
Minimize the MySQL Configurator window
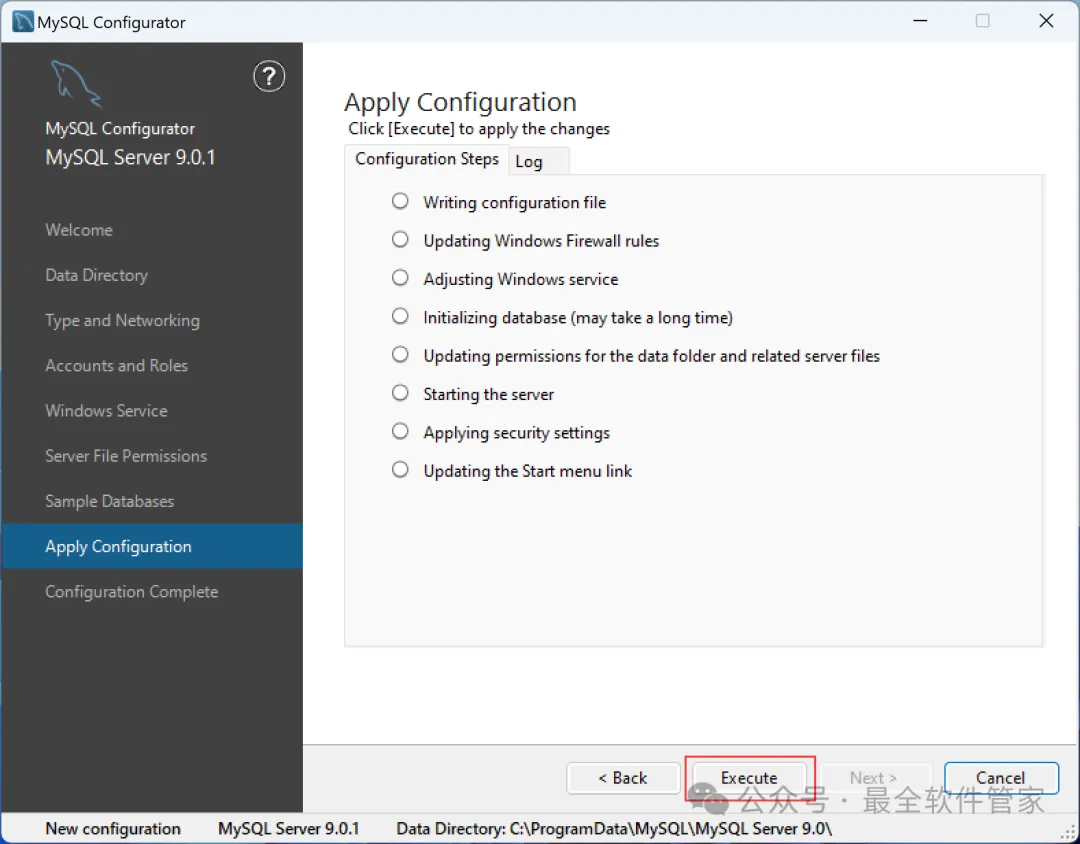coord(920,21)
